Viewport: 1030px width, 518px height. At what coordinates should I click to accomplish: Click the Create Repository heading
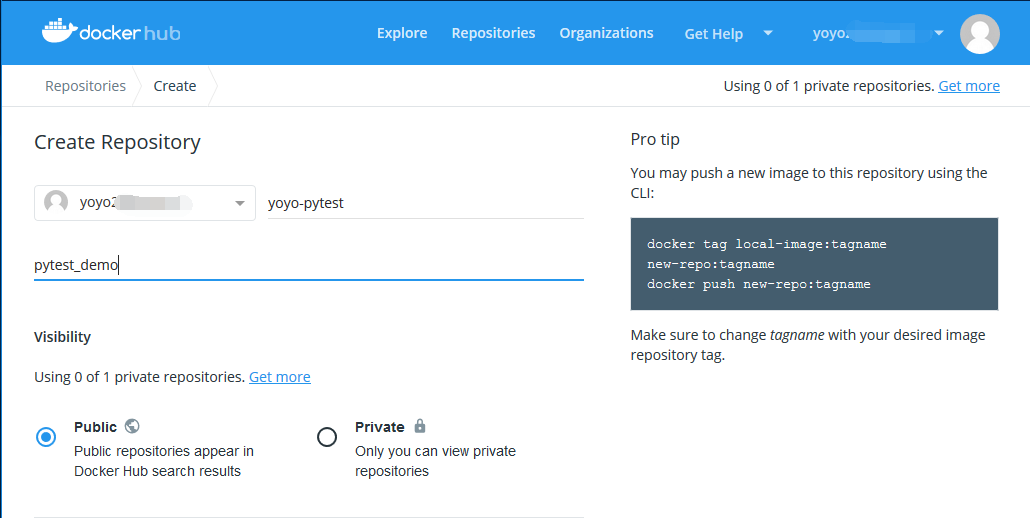click(x=118, y=142)
